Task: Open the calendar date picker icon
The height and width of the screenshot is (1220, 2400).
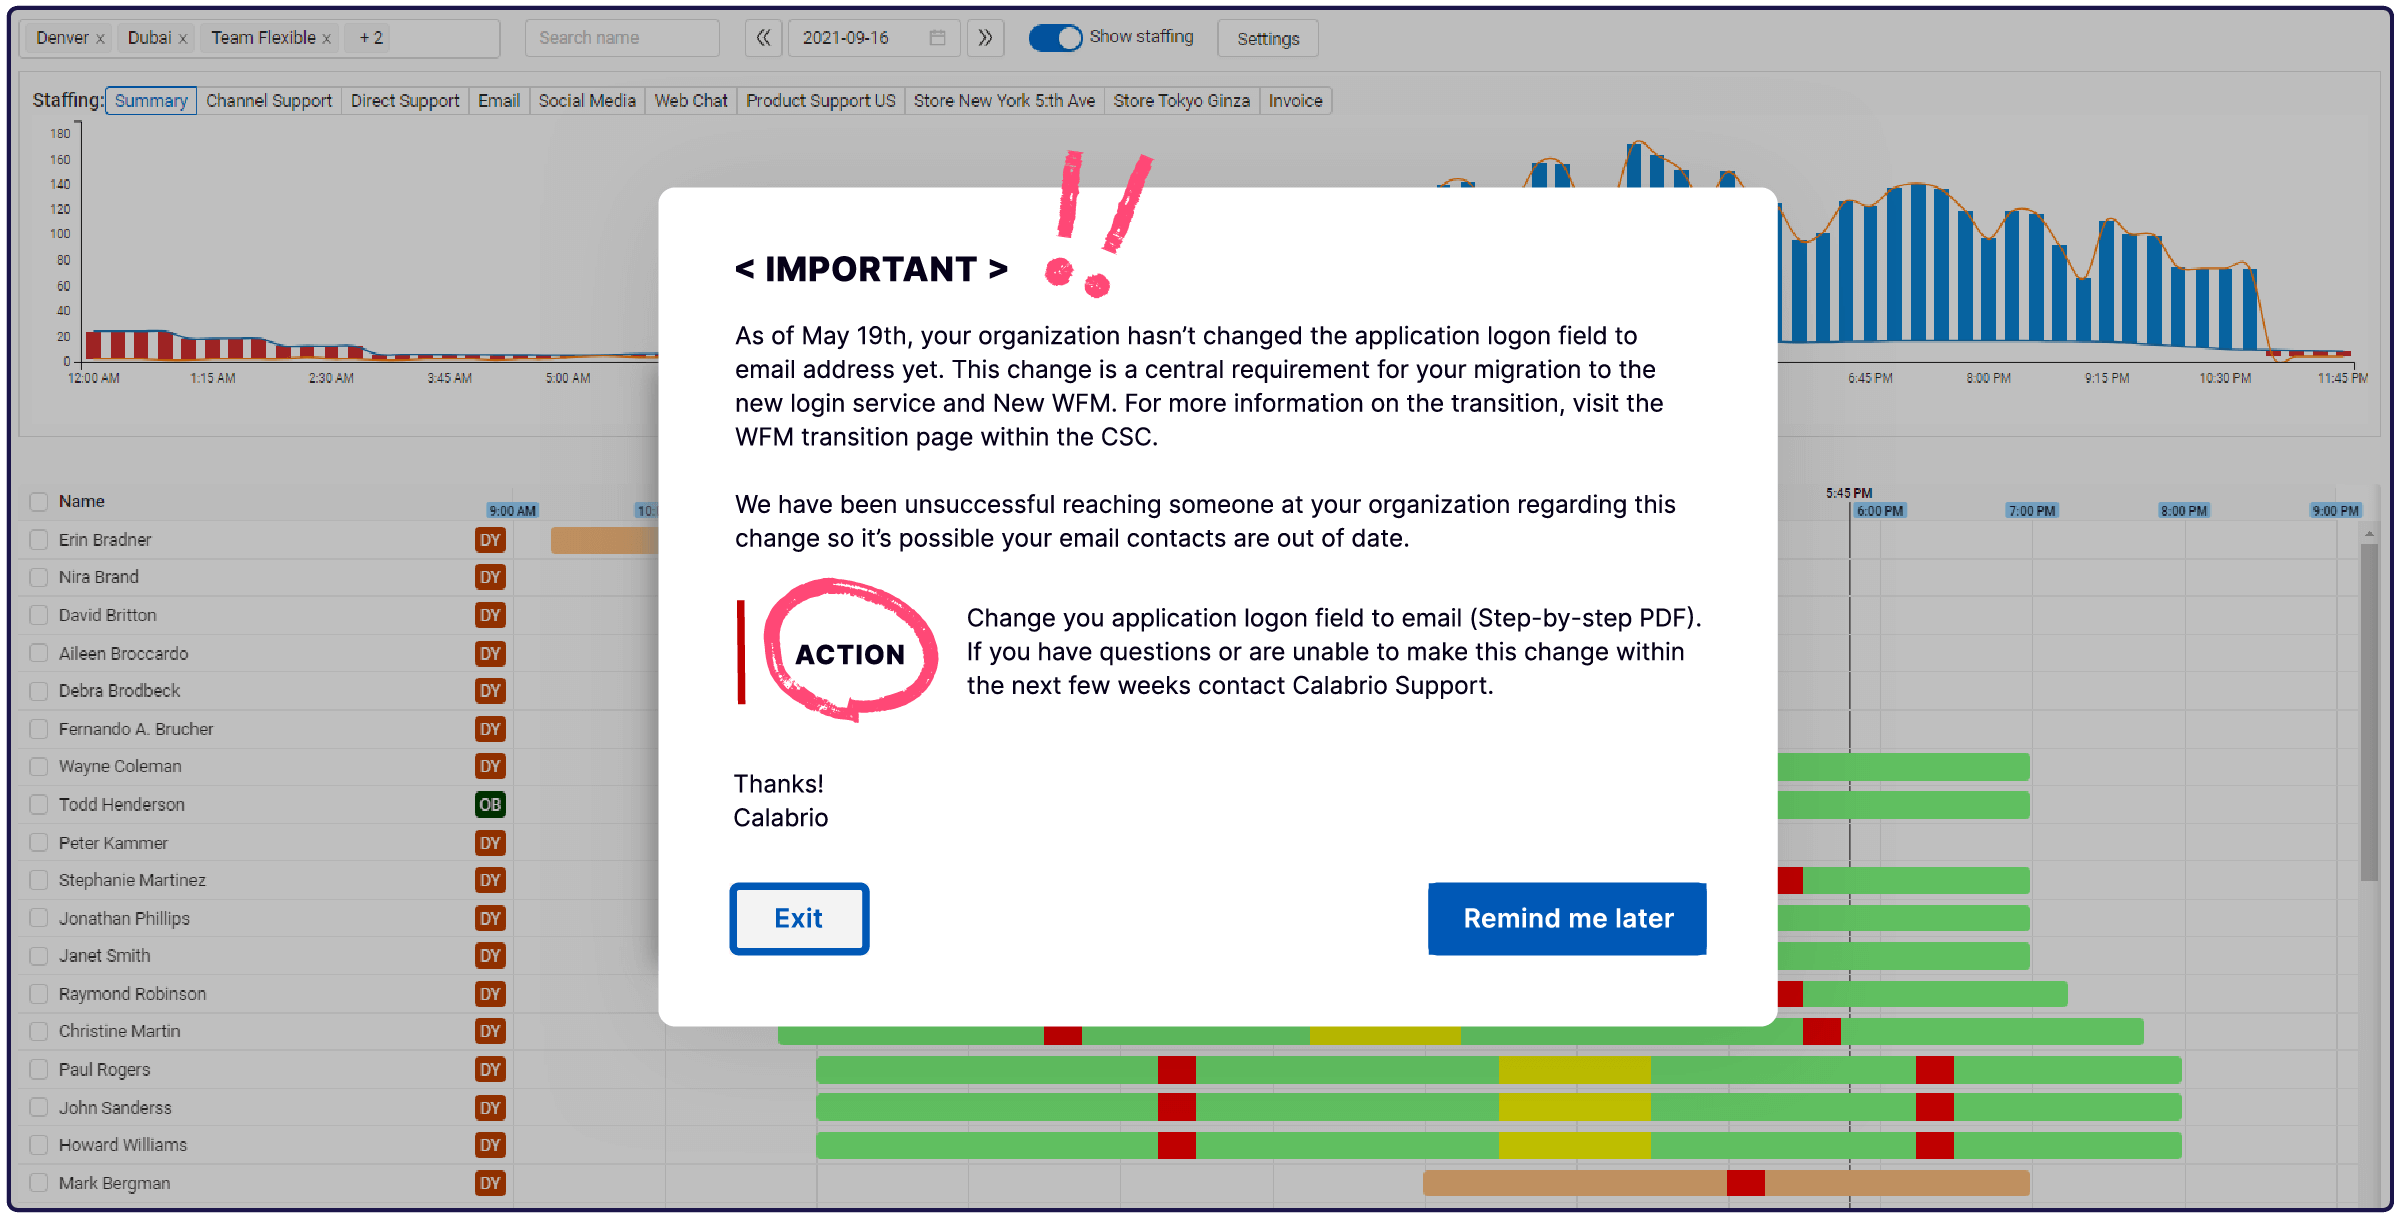Action: (x=937, y=38)
